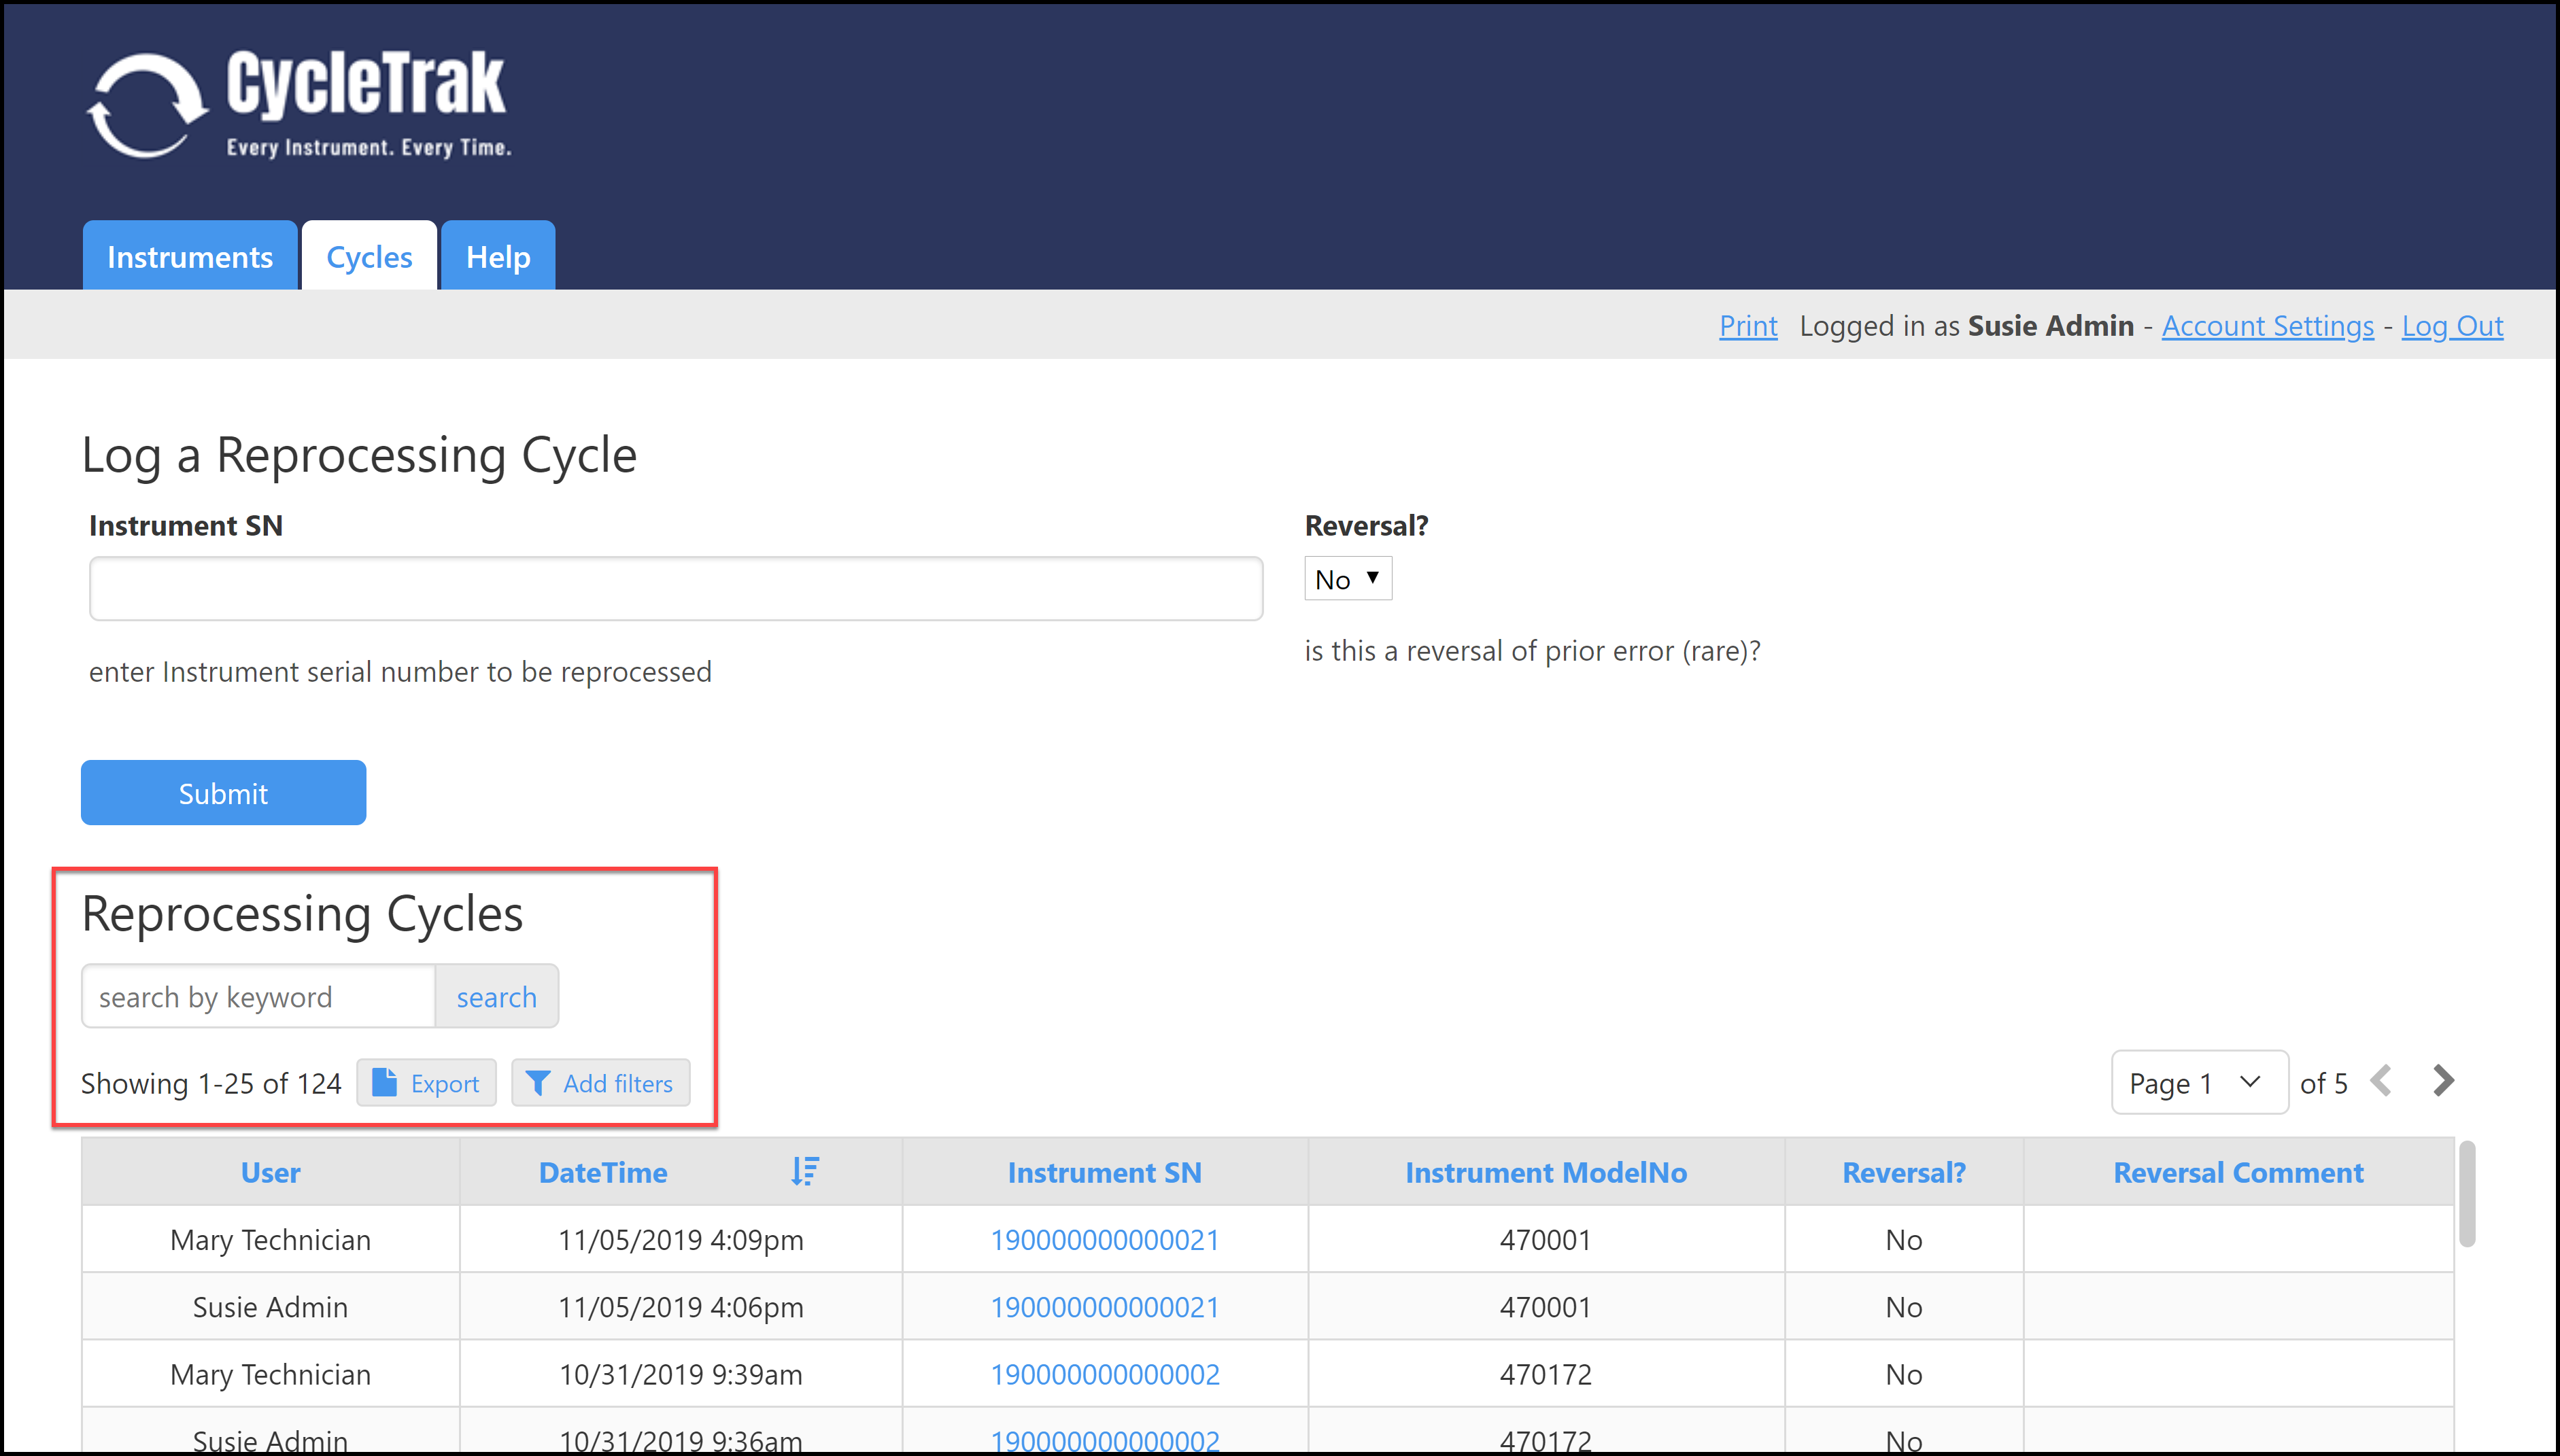Click the Log Out link

pos(2452,326)
